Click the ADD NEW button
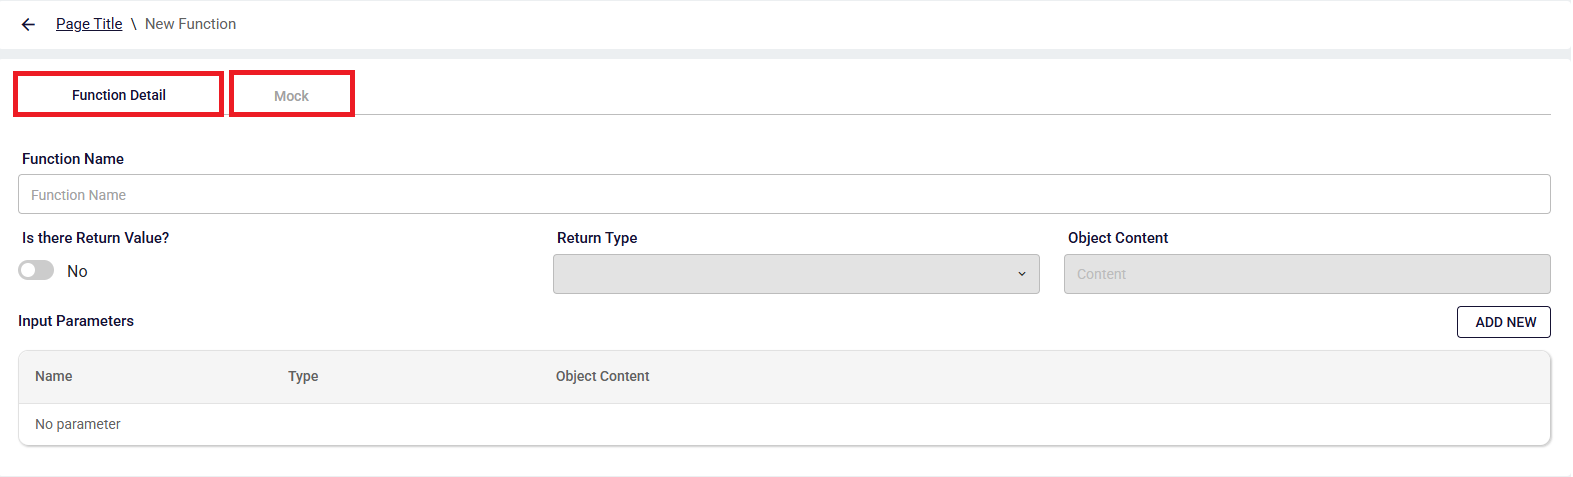The height and width of the screenshot is (477, 1573). click(x=1504, y=322)
